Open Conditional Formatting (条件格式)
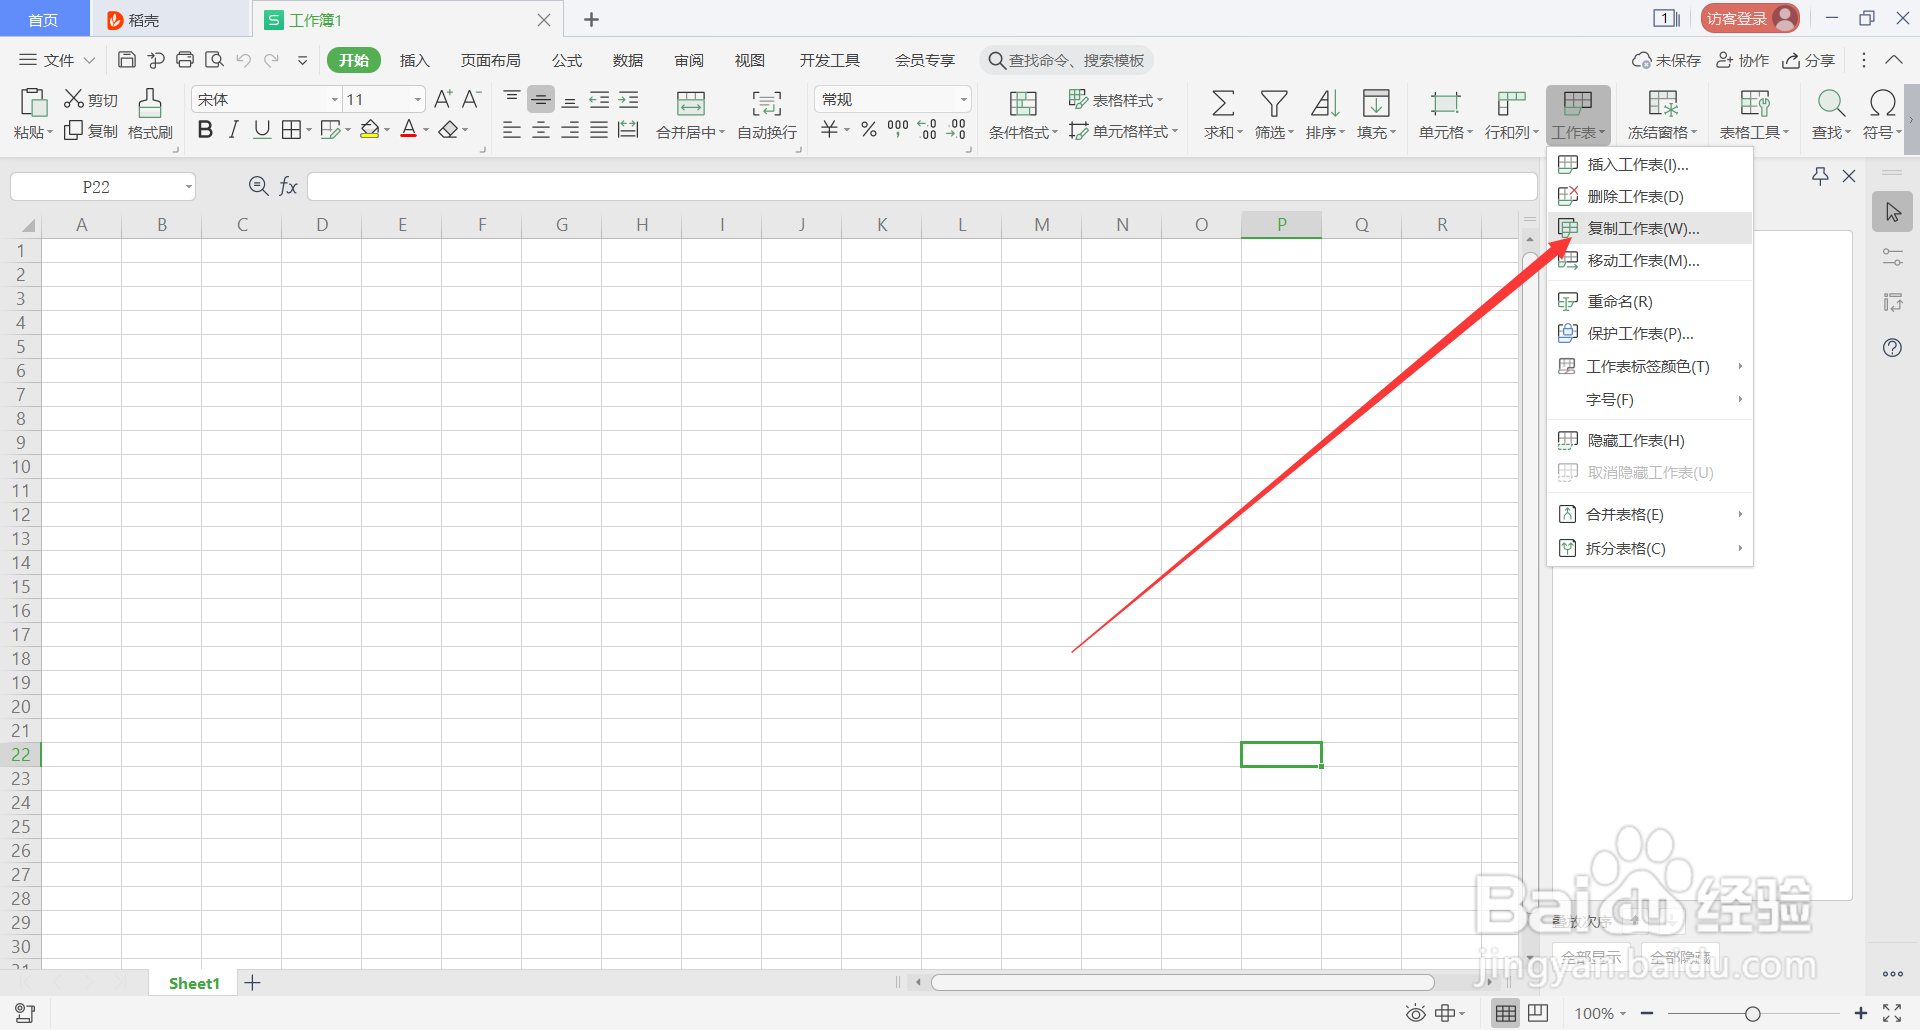This screenshot has width=1920, height=1030. (1023, 114)
